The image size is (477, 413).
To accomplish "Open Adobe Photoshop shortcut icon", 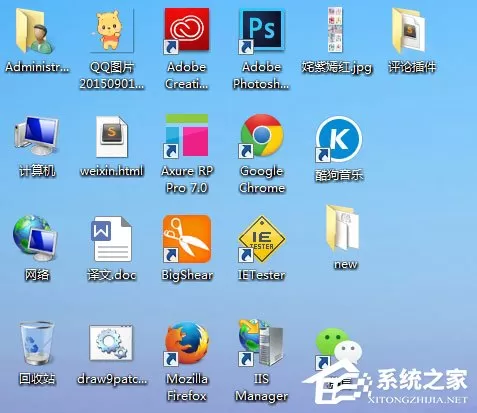I will click(x=261, y=31).
